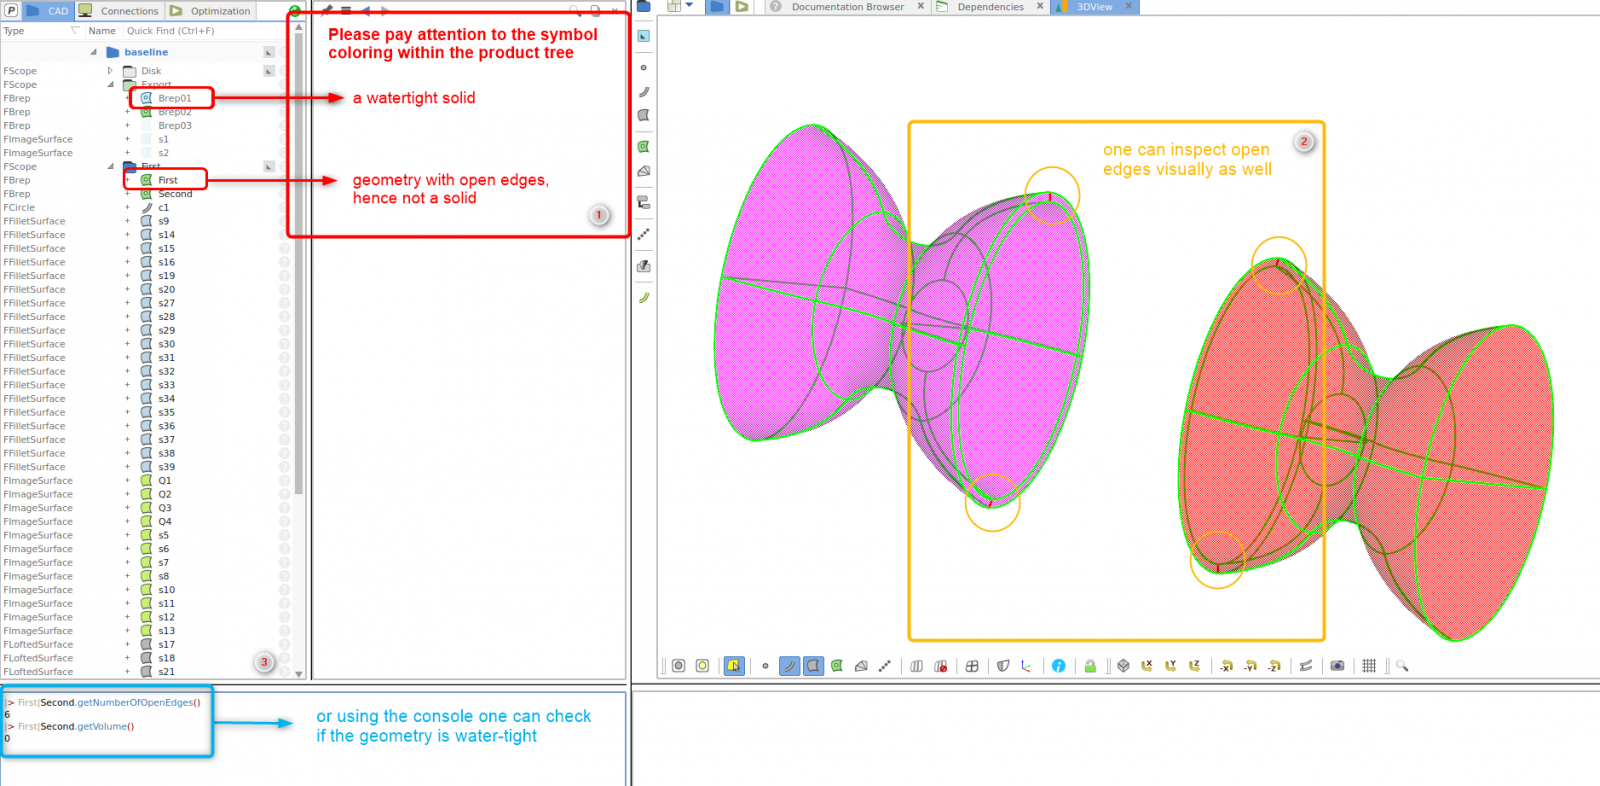Click the cursor selection mode icon in bottom toolbar
Viewport: 1600px width, 786px height.
[x=734, y=666]
